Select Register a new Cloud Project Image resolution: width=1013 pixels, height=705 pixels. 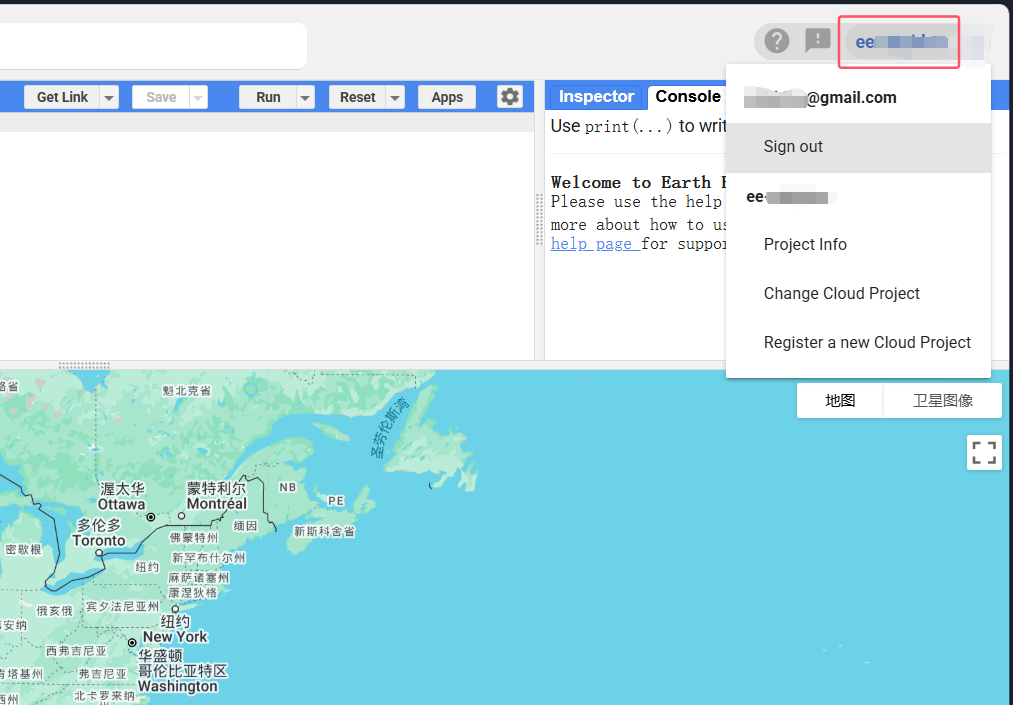[867, 342]
